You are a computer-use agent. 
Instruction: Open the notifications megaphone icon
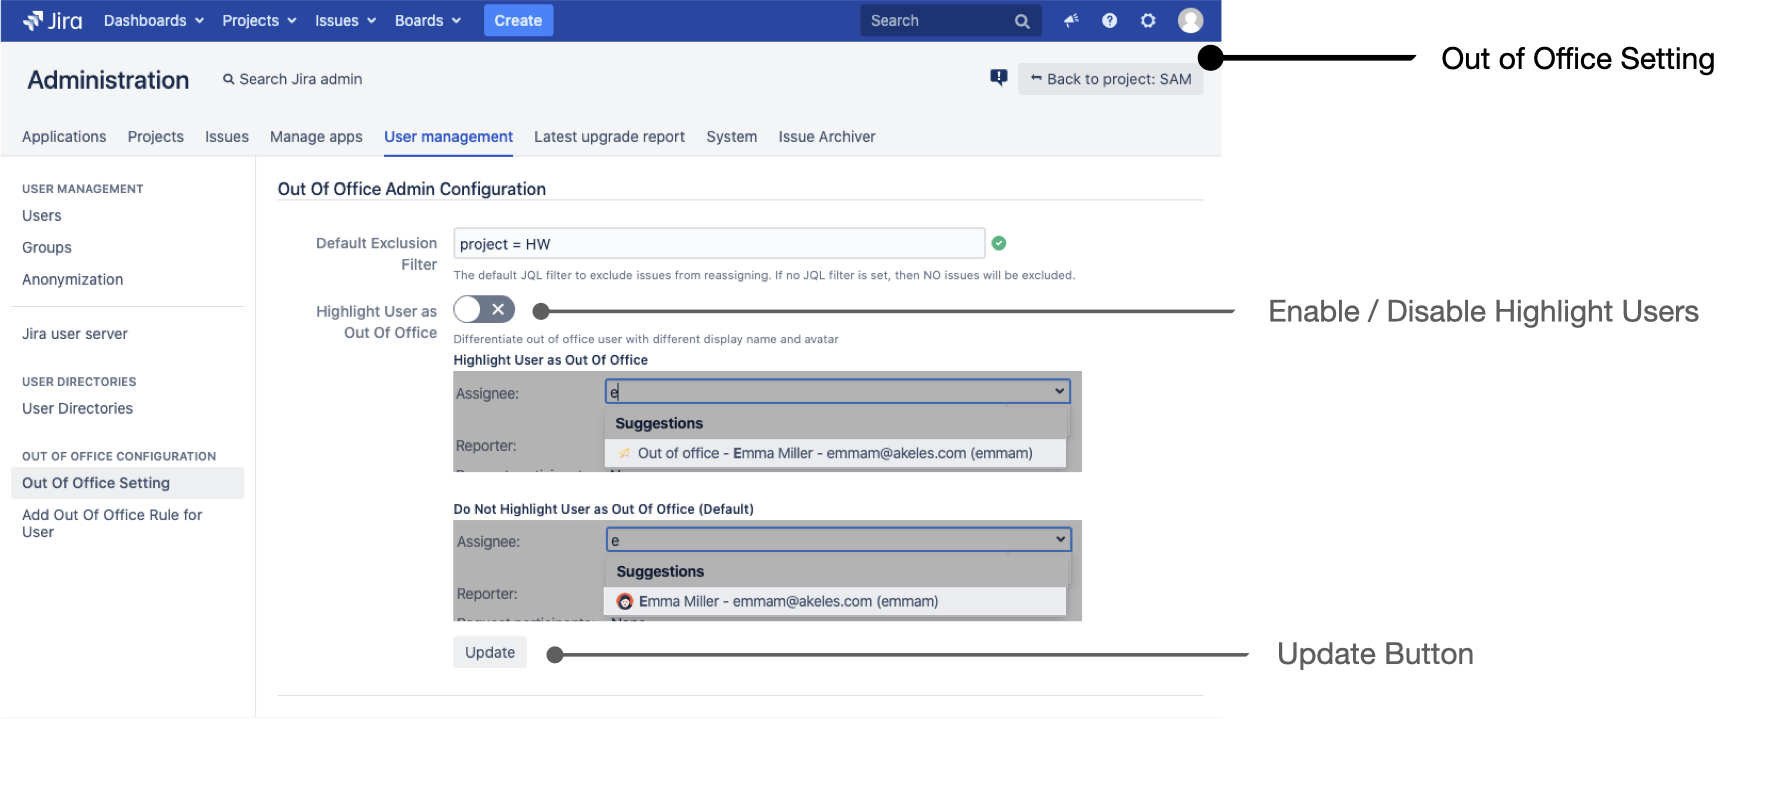tap(1071, 21)
